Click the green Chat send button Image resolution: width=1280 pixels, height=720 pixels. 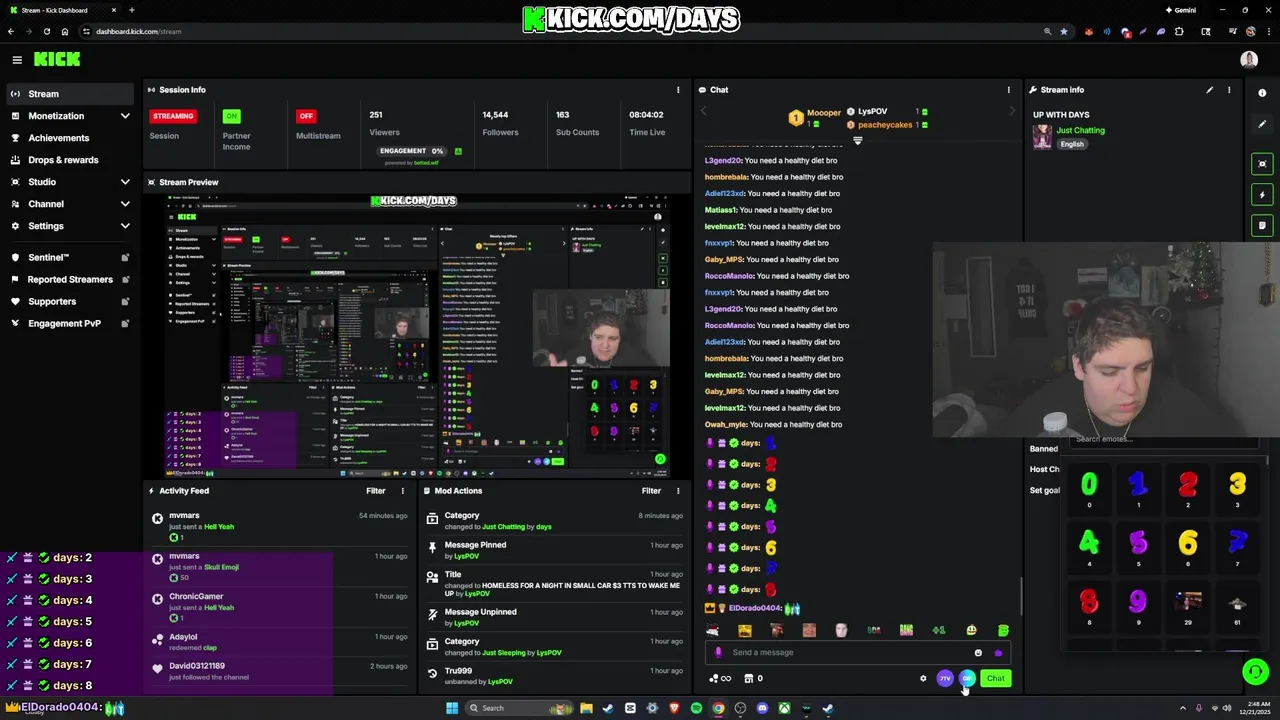[996, 678]
